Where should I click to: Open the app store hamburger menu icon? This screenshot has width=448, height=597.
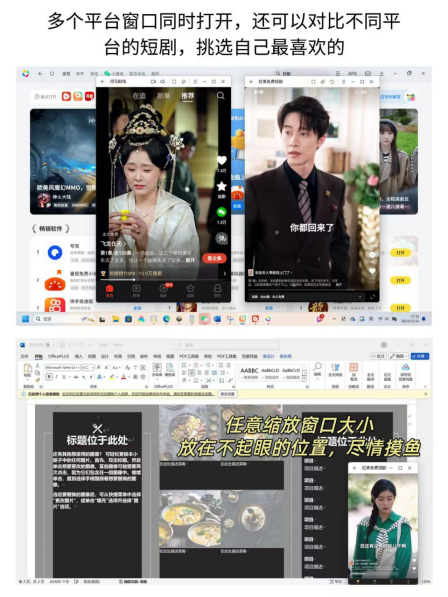(x=338, y=73)
